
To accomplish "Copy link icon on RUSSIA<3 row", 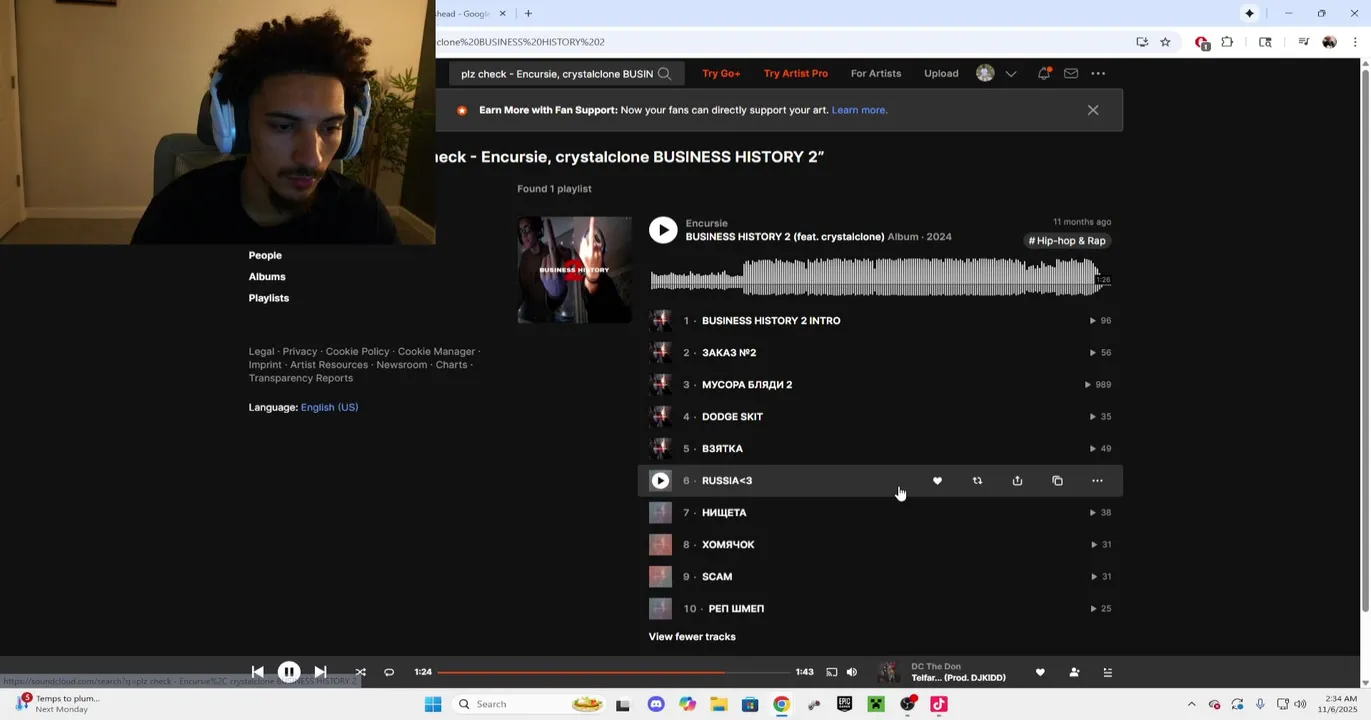I will coord(1057,481).
